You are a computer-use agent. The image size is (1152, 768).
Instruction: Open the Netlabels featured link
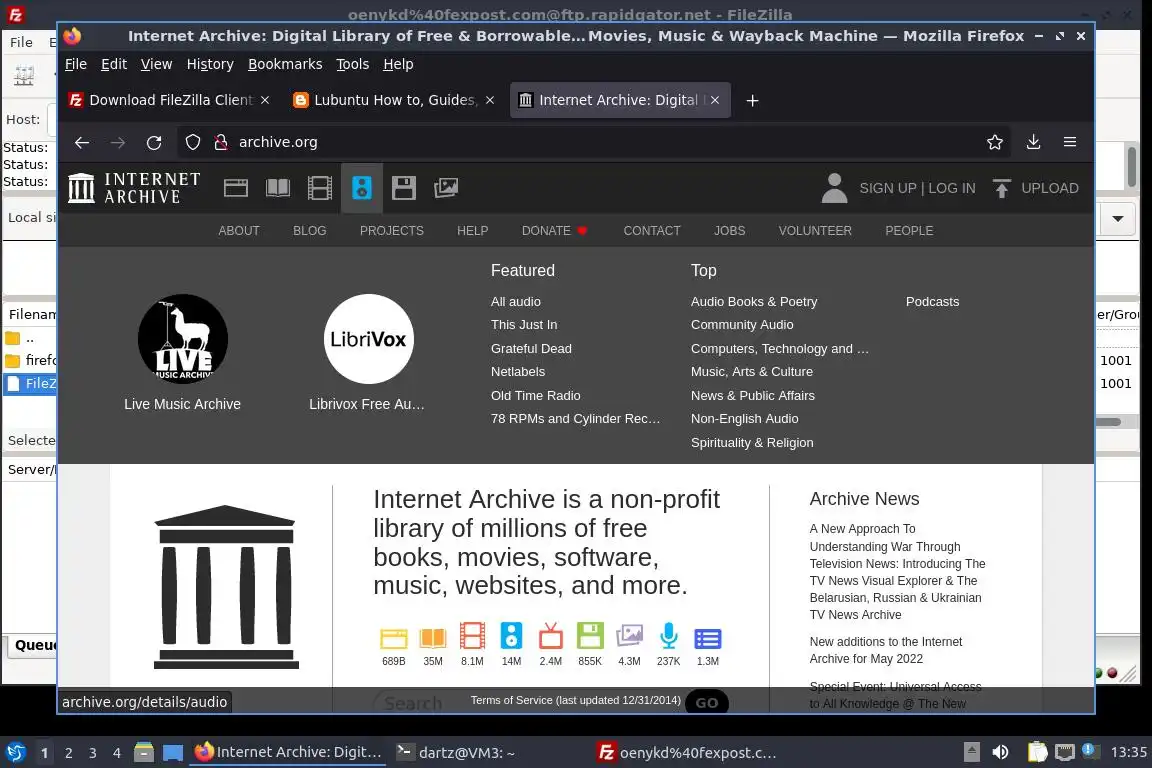pyautogui.click(x=518, y=372)
